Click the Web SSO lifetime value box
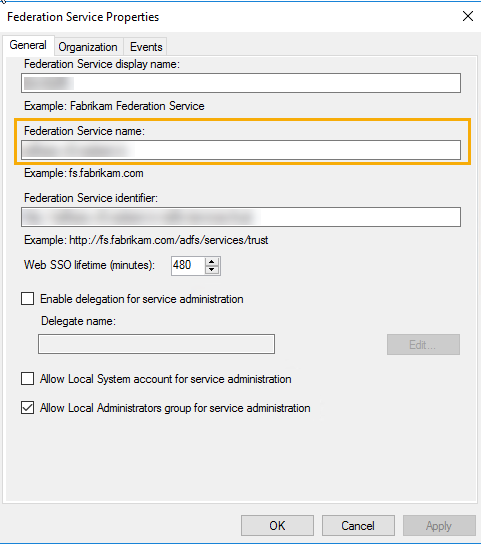This screenshot has height=544, width=481. [188, 266]
